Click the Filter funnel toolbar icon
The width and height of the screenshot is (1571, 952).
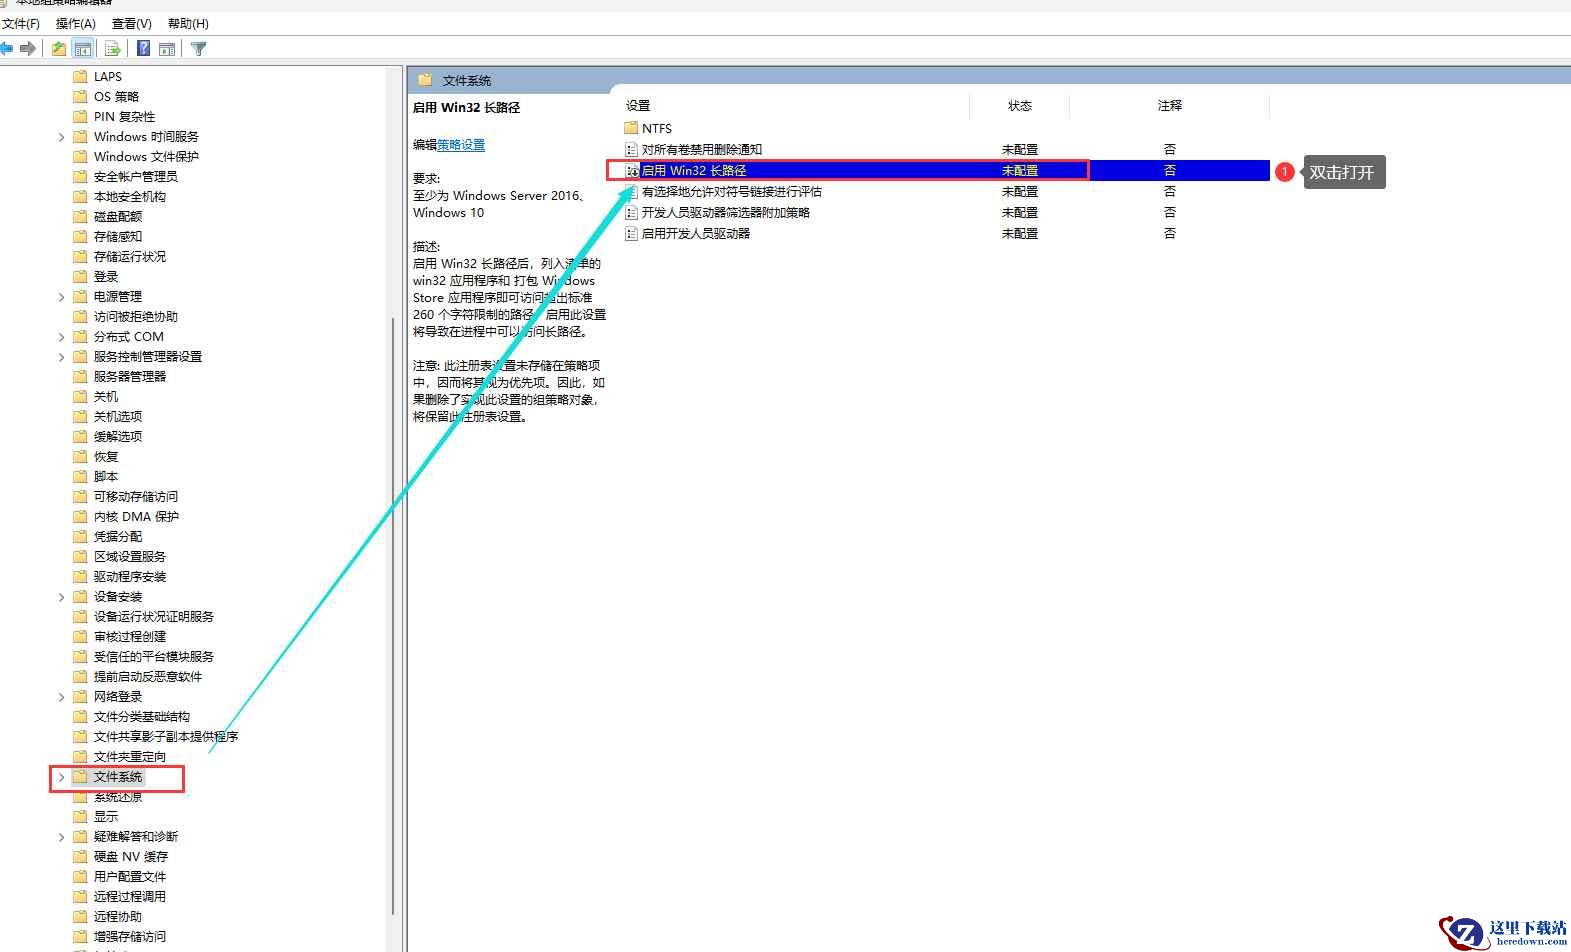pos(199,48)
